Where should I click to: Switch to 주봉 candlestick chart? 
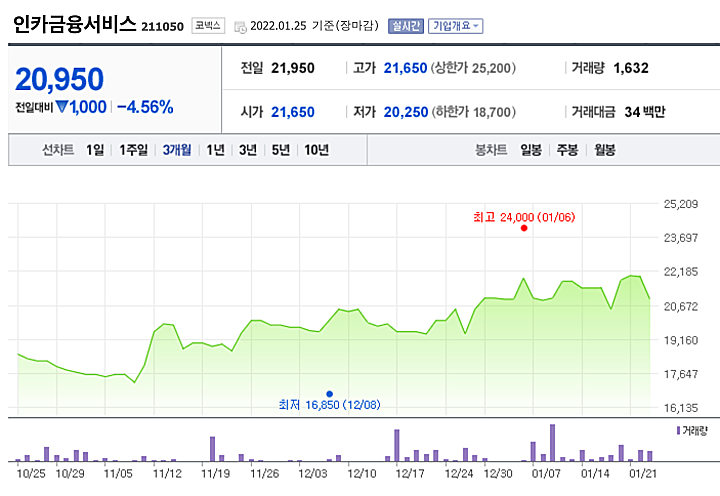(x=568, y=150)
